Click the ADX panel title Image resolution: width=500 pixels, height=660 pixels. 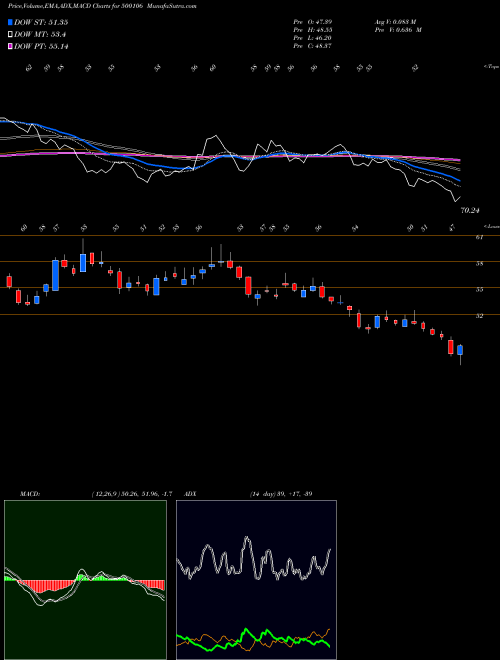click(190, 494)
